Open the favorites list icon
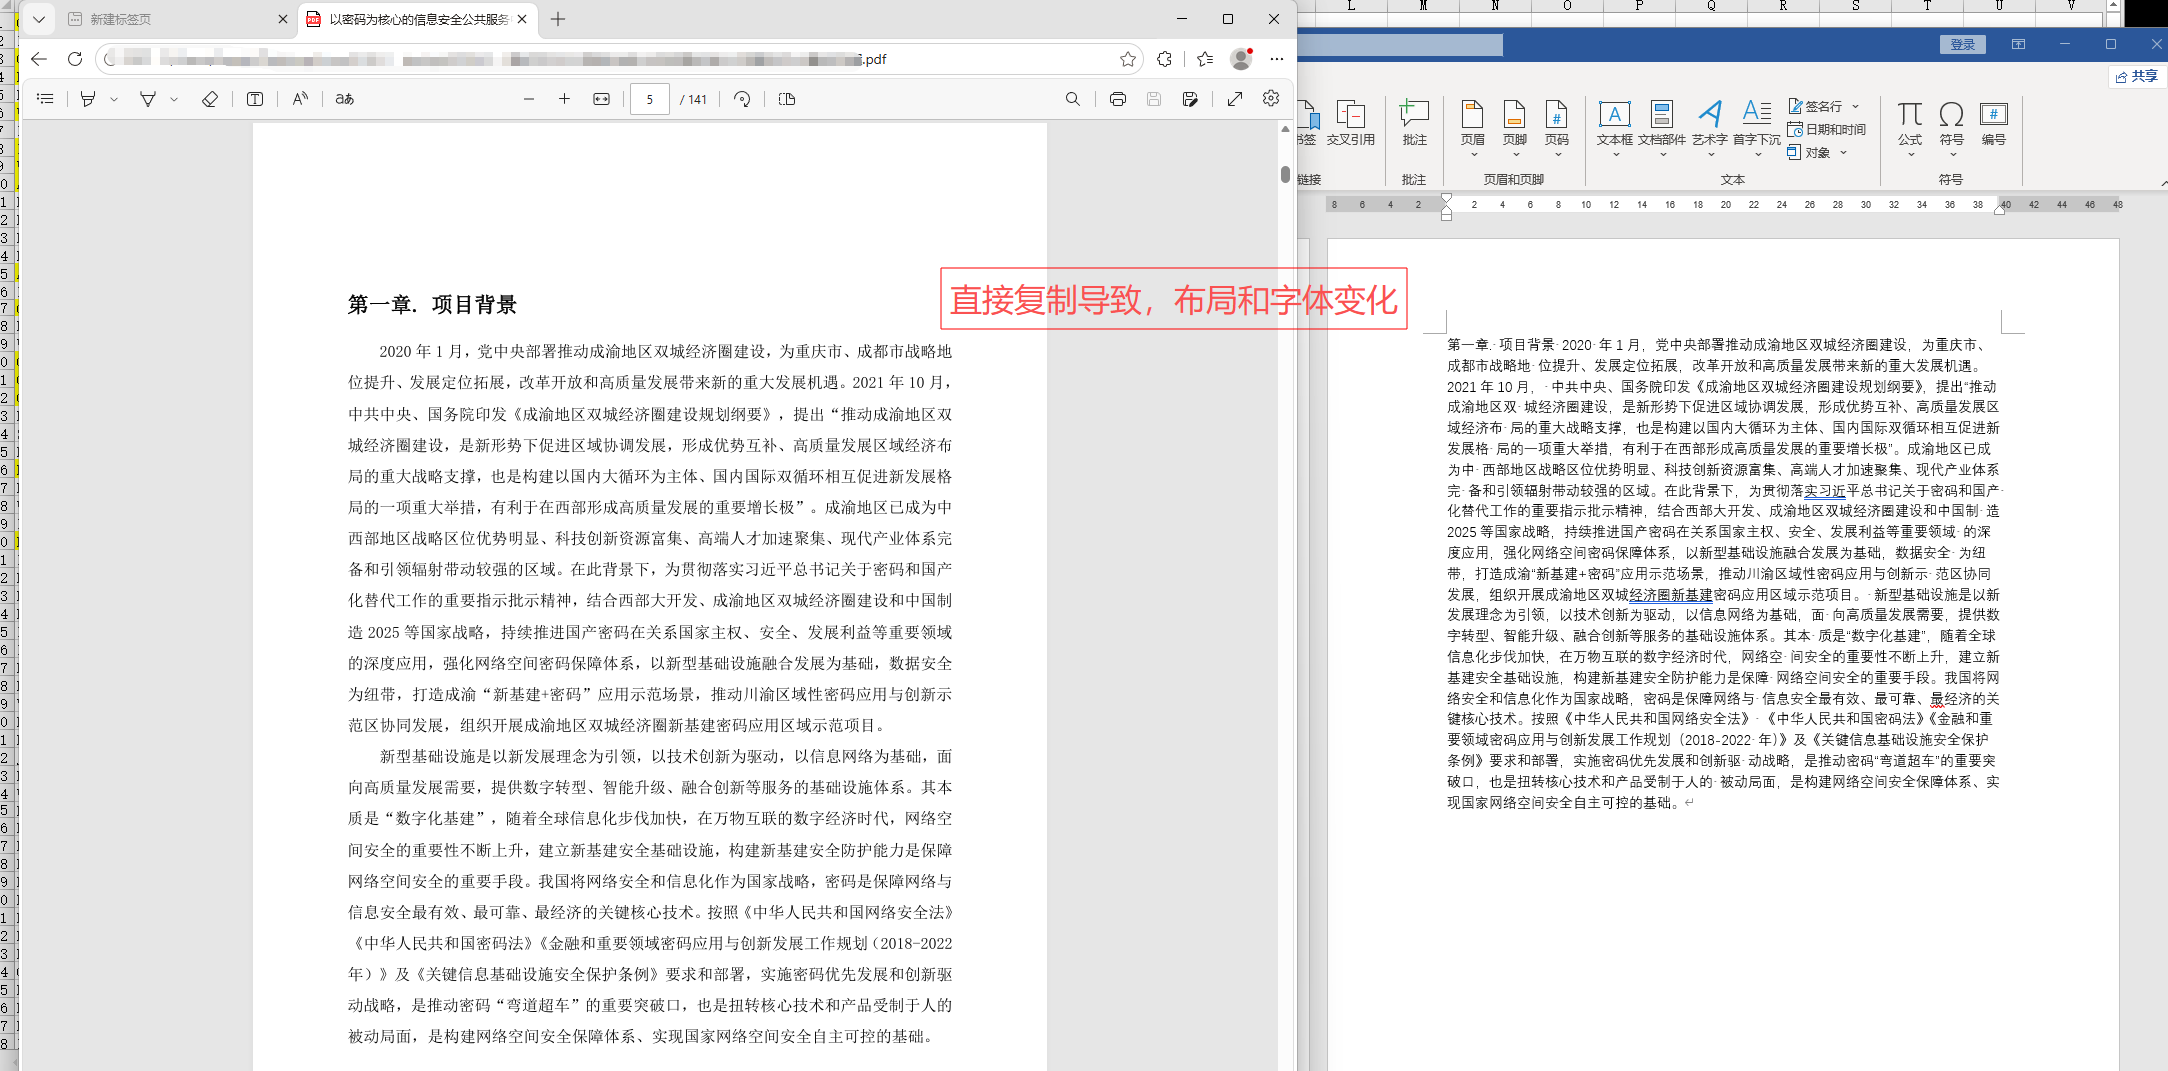The image size is (2168, 1071). [x=1205, y=59]
